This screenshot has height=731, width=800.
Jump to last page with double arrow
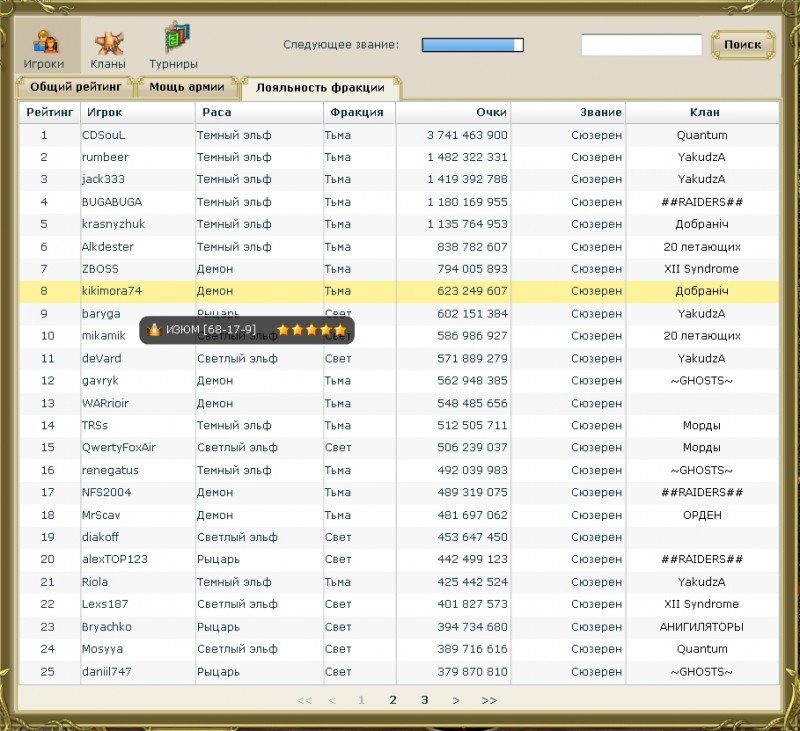(x=488, y=700)
